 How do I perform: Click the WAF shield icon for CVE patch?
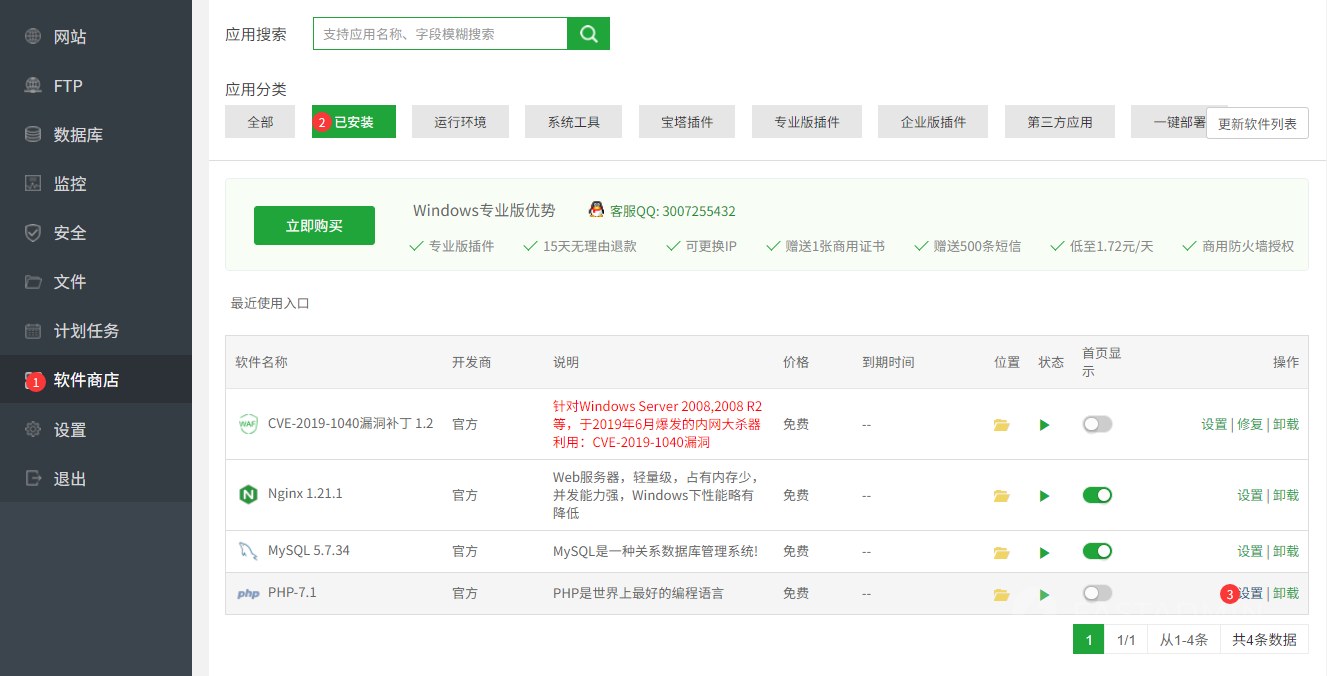click(248, 423)
